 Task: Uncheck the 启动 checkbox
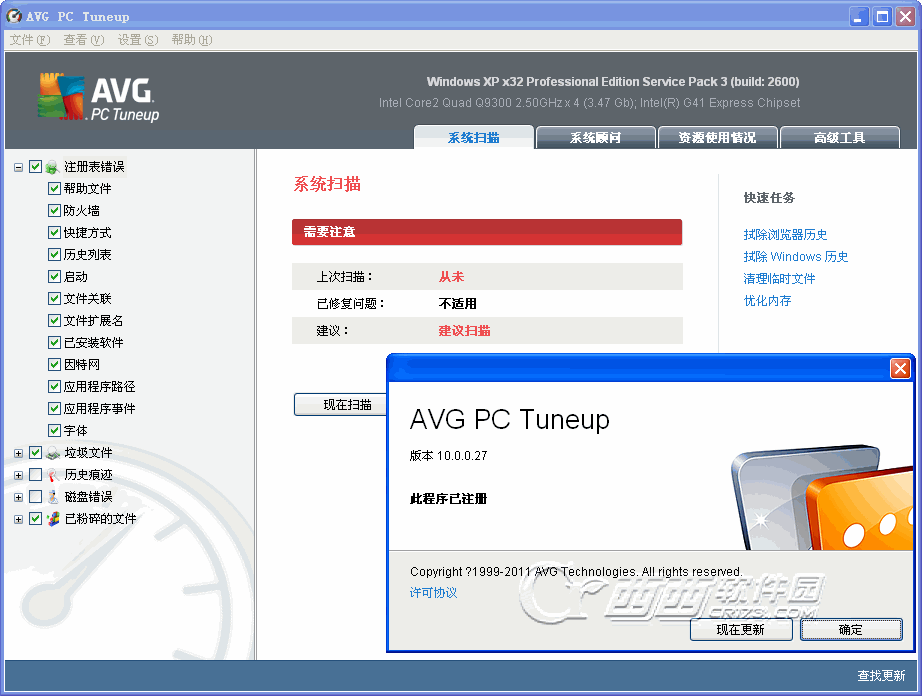pos(54,276)
